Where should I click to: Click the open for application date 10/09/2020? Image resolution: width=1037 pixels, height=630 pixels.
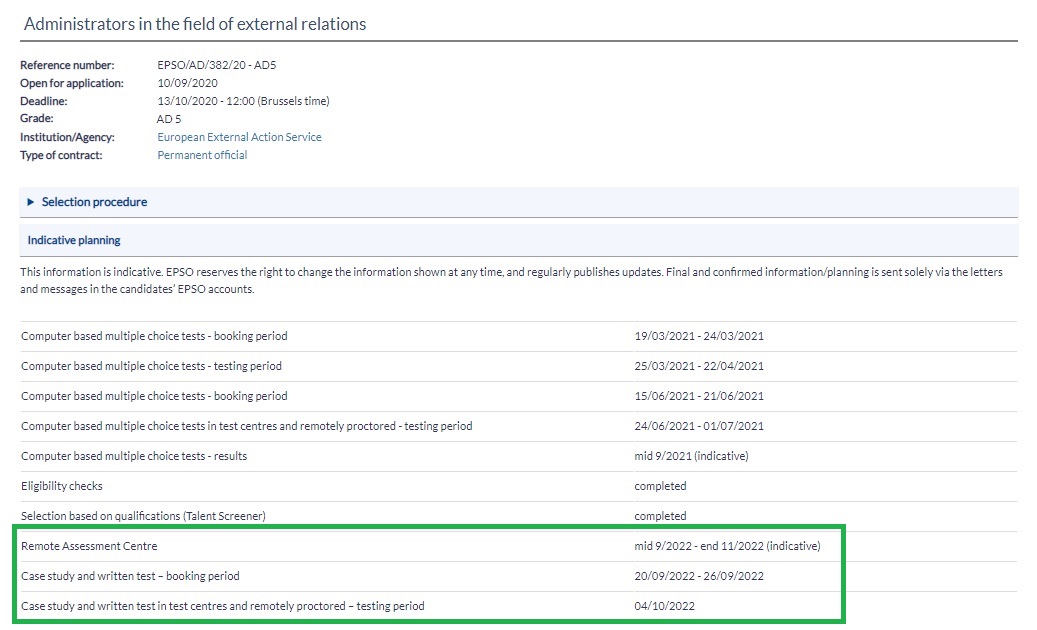[187, 83]
